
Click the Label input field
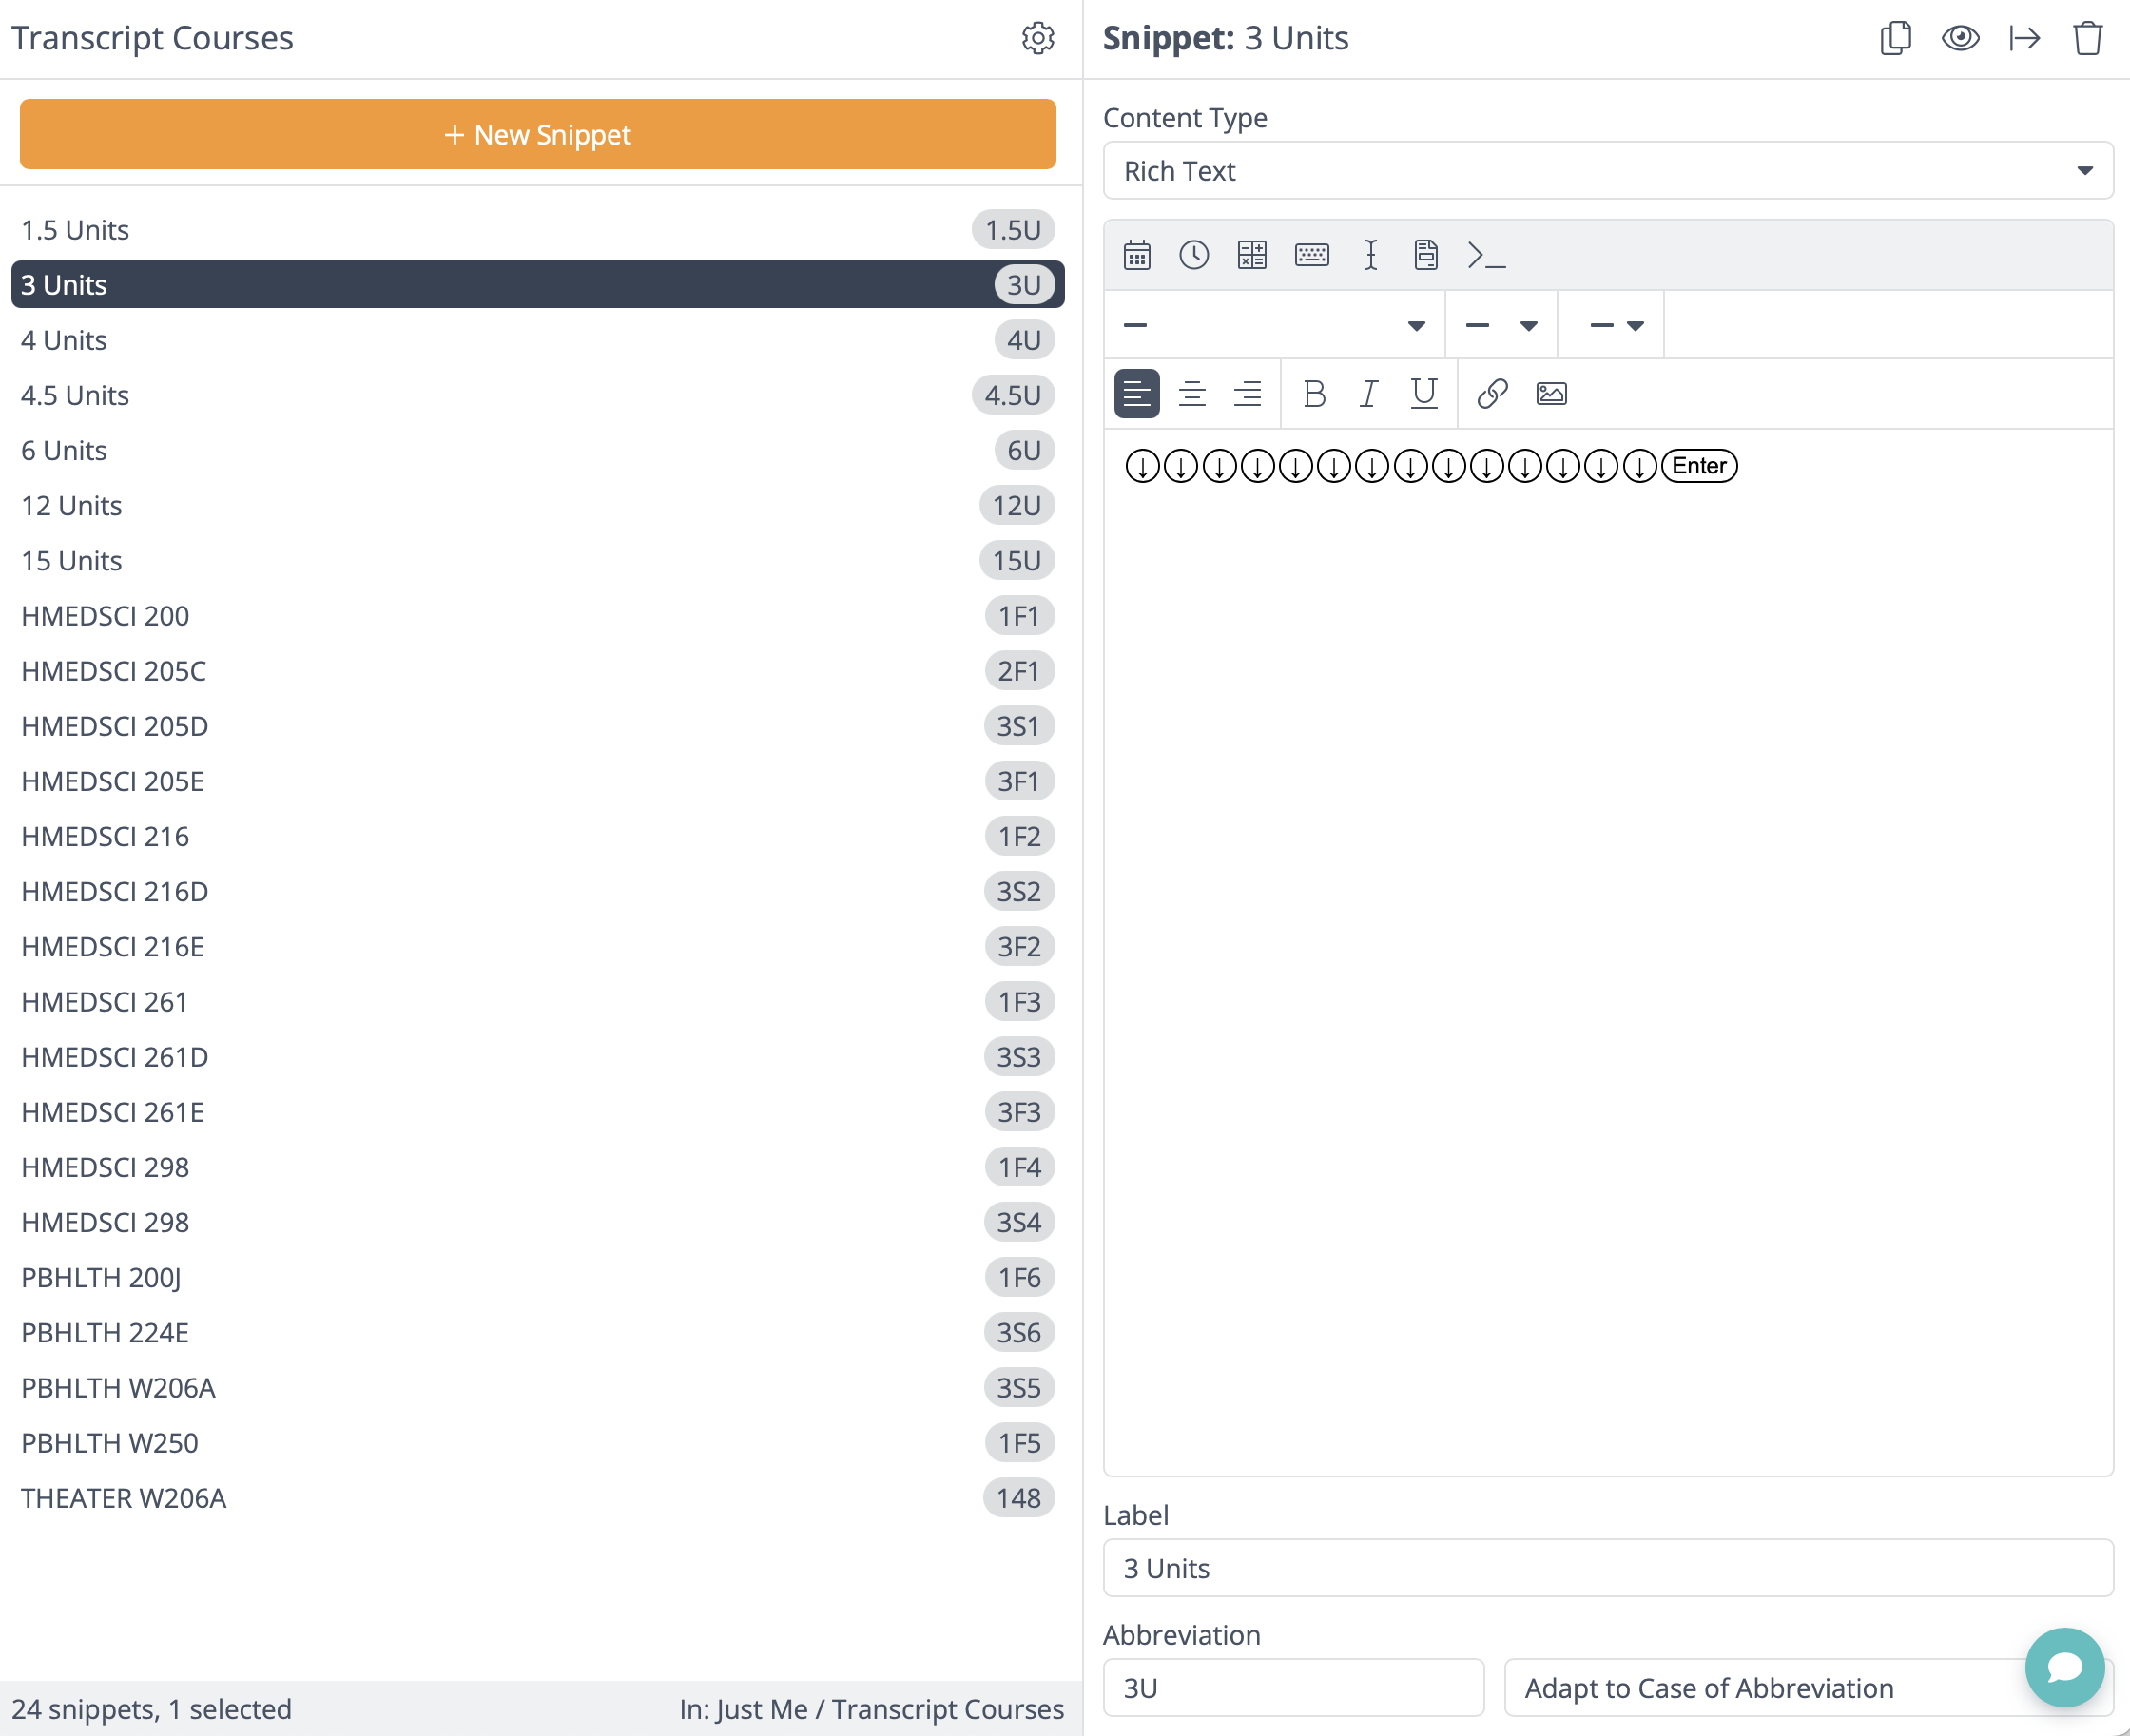tap(1607, 1568)
